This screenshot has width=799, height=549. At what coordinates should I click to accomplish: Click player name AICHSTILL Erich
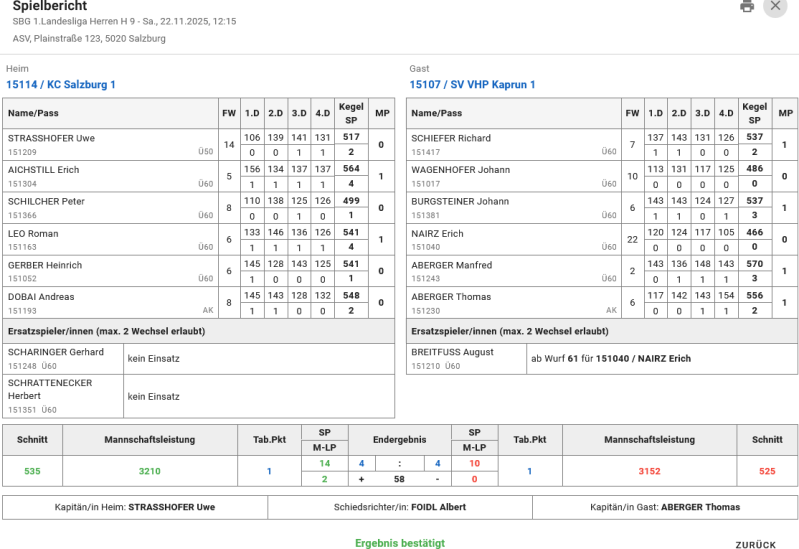[x=43, y=170]
